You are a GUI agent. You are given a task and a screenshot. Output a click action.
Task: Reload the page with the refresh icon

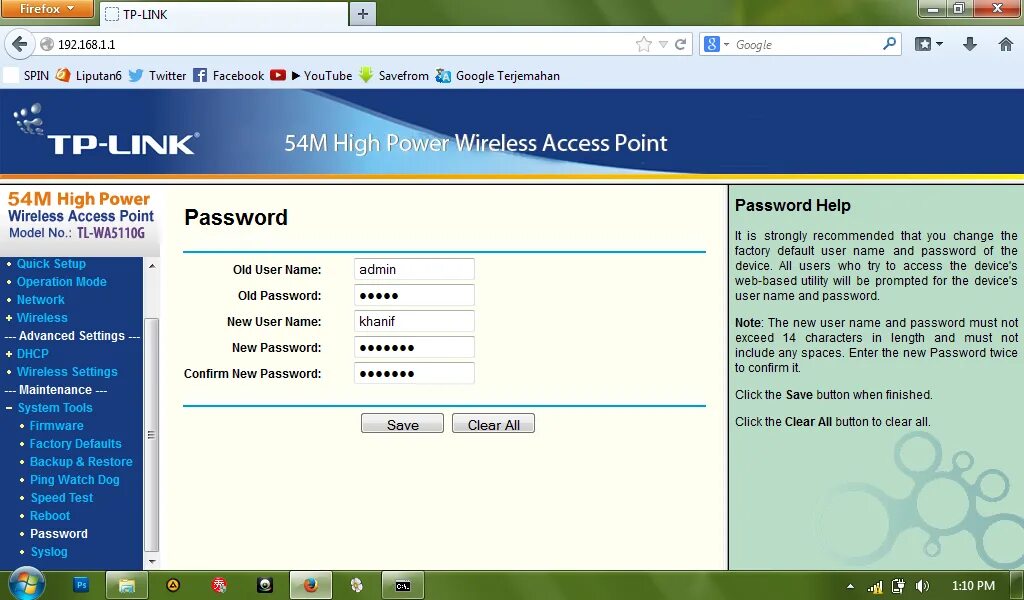point(680,44)
